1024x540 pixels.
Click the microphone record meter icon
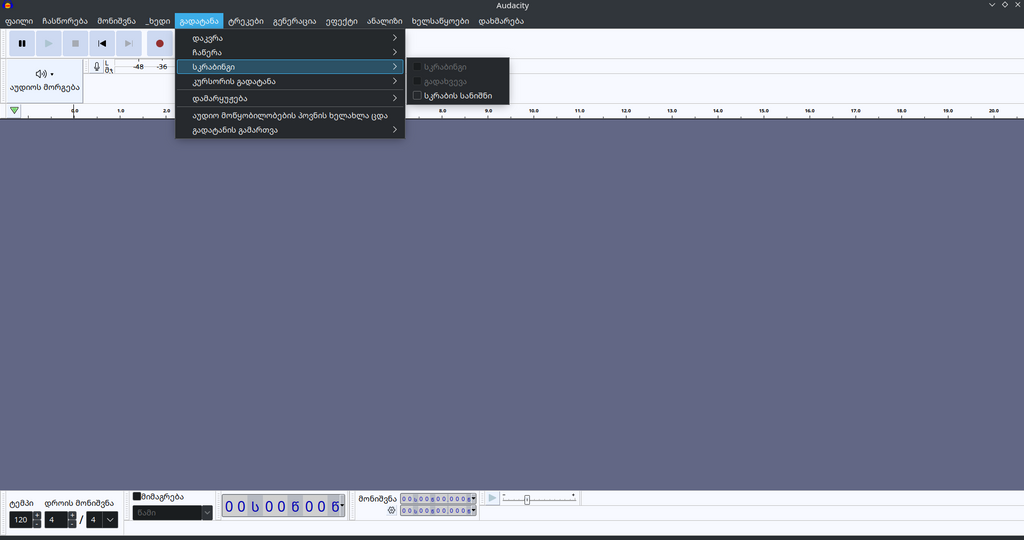(x=97, y=67)
